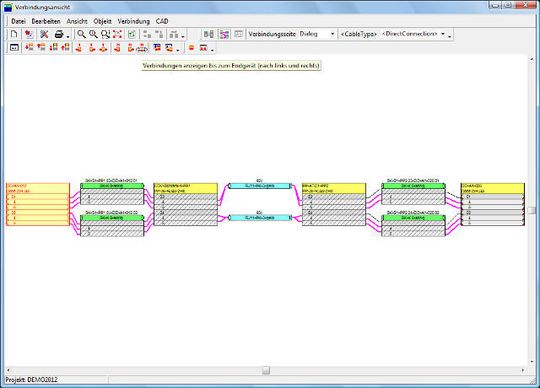Screen dimensions: 540x388
Task: Select the yellow device header left of cyan cables
Action: click(186, 188)
